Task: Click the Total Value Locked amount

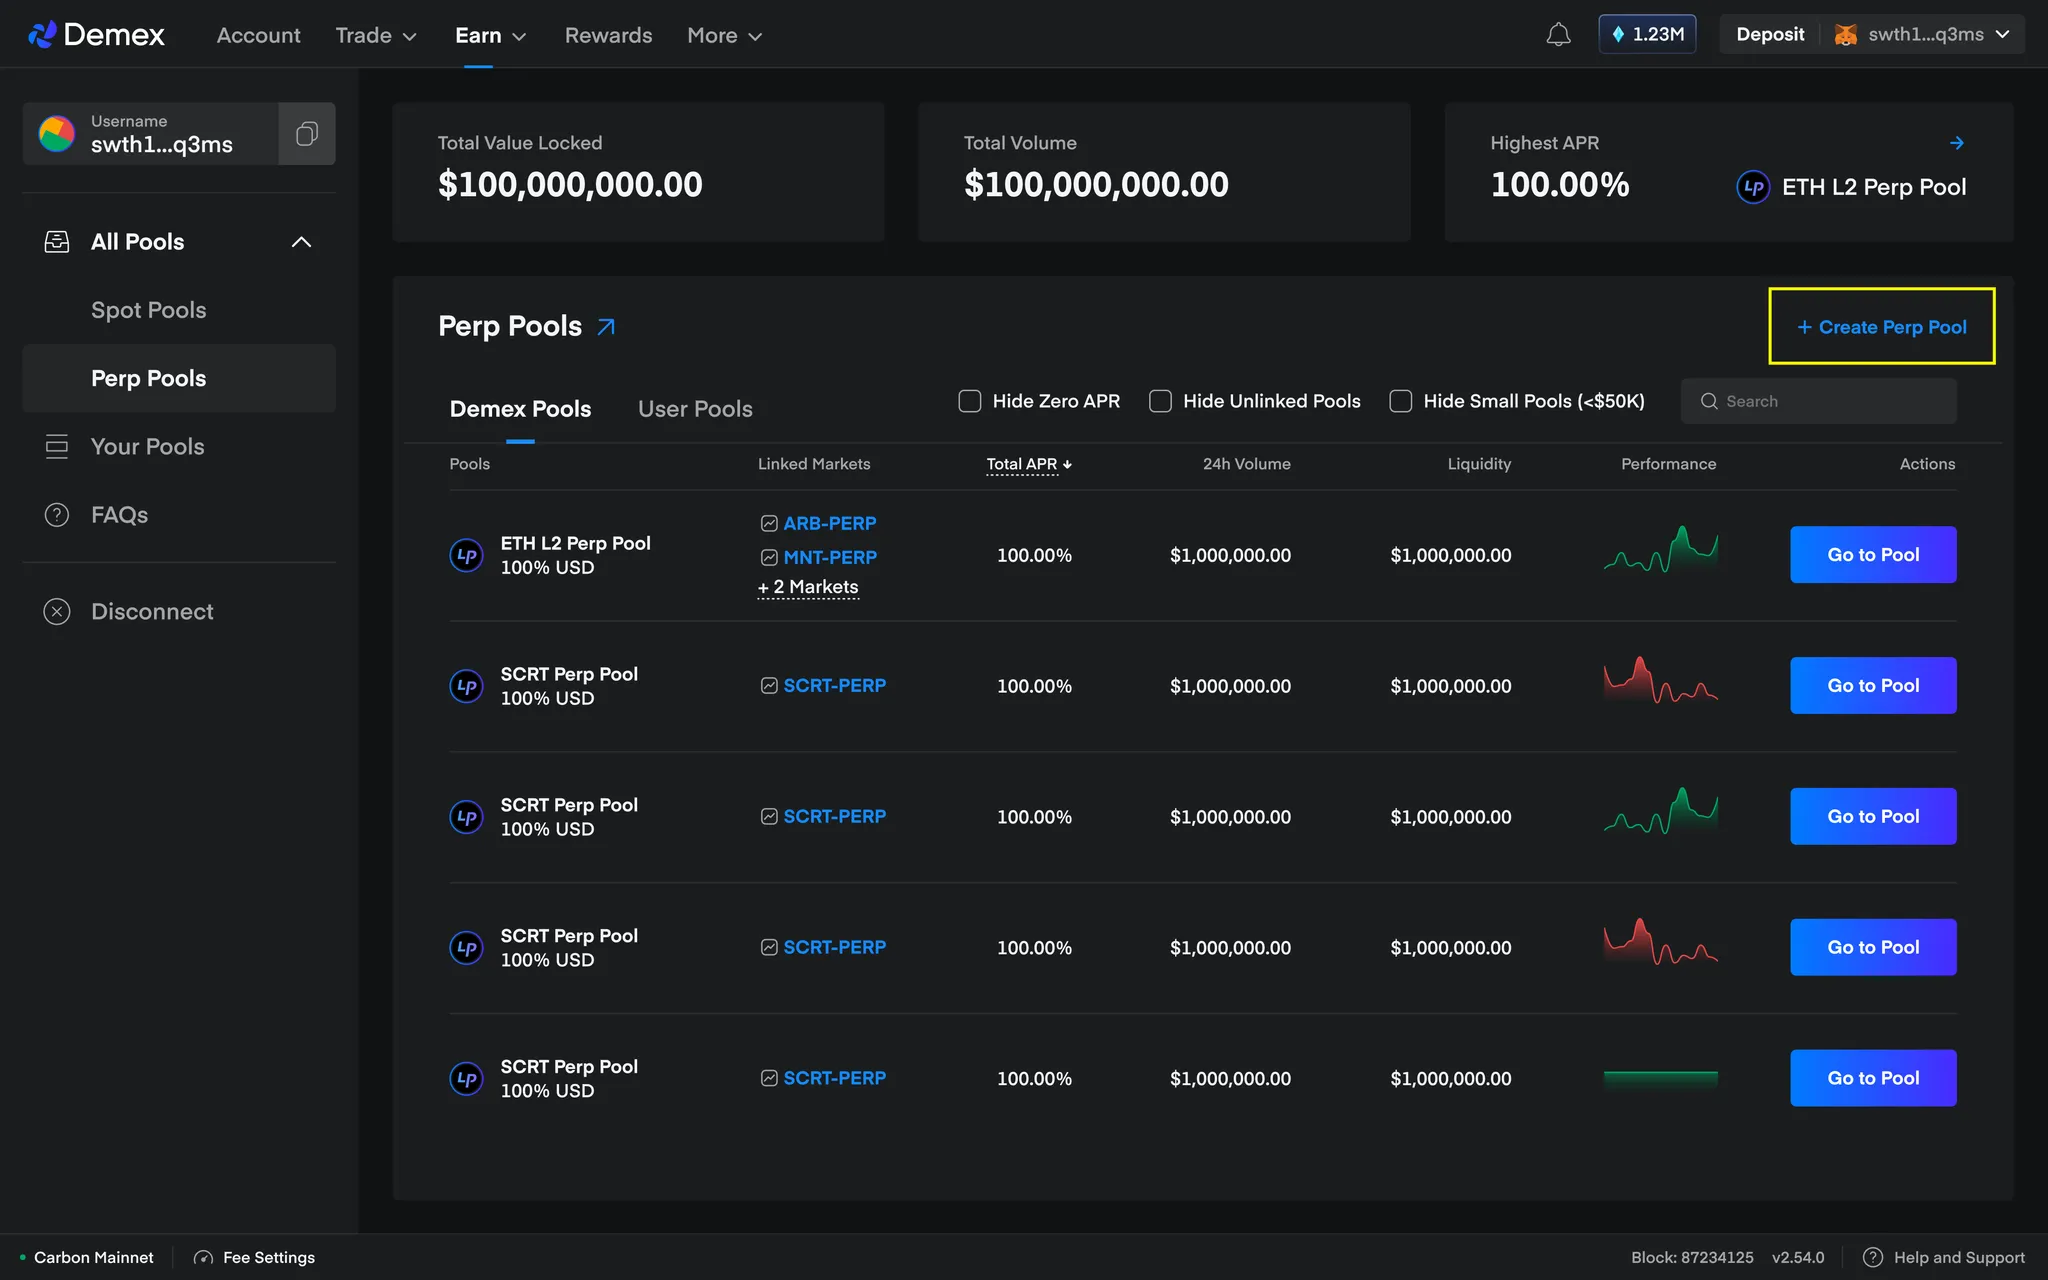Action: click(570, 185)
